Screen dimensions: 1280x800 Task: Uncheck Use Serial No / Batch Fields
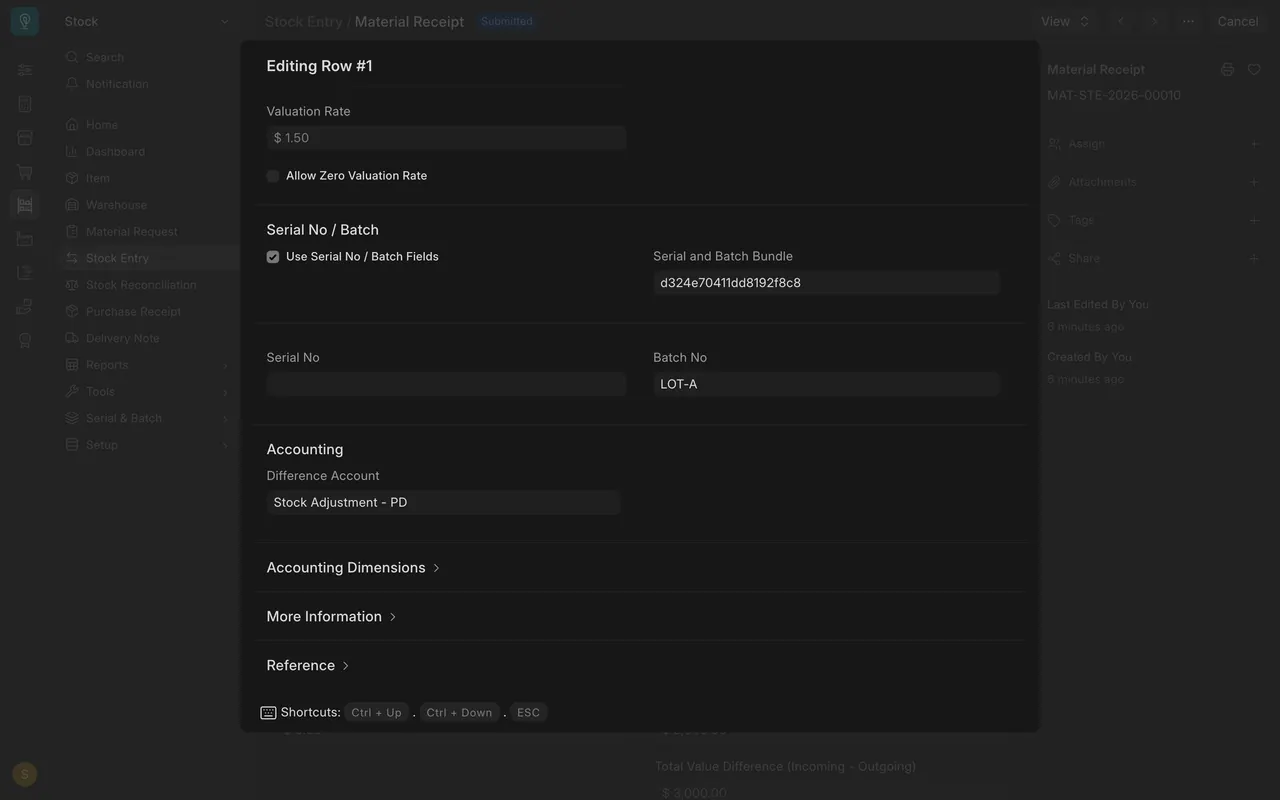pyautogui.click(x=273, y=257)
